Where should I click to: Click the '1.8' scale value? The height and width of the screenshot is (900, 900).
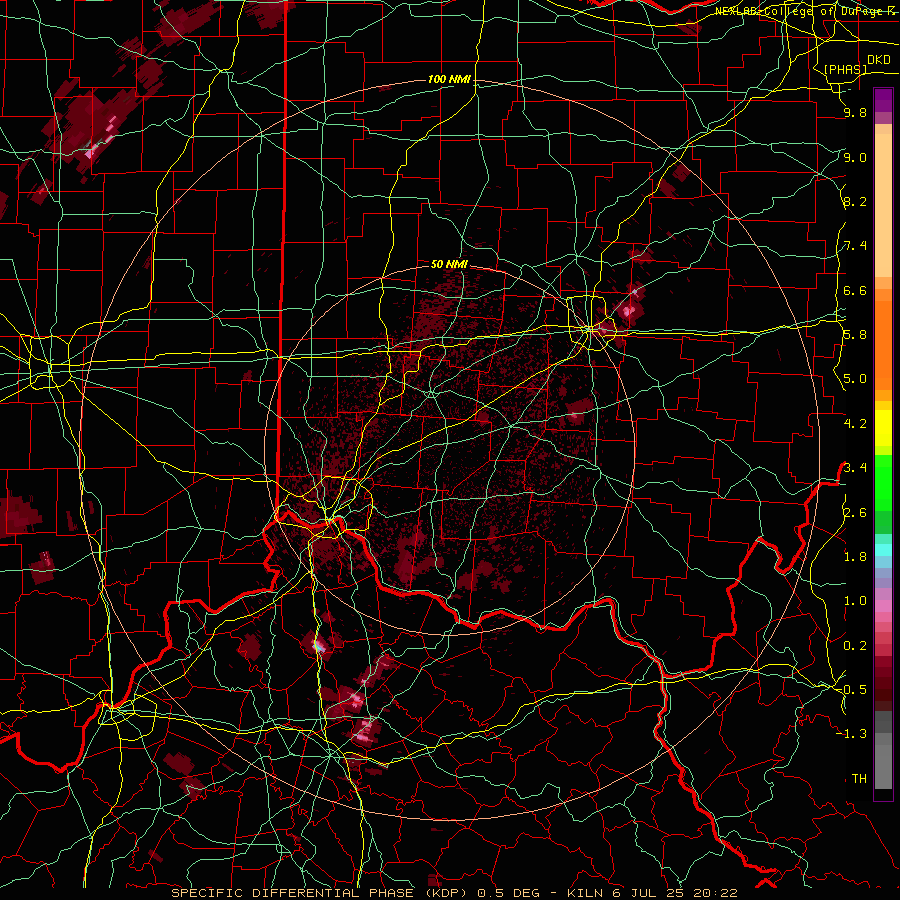(x=855, y=557)
